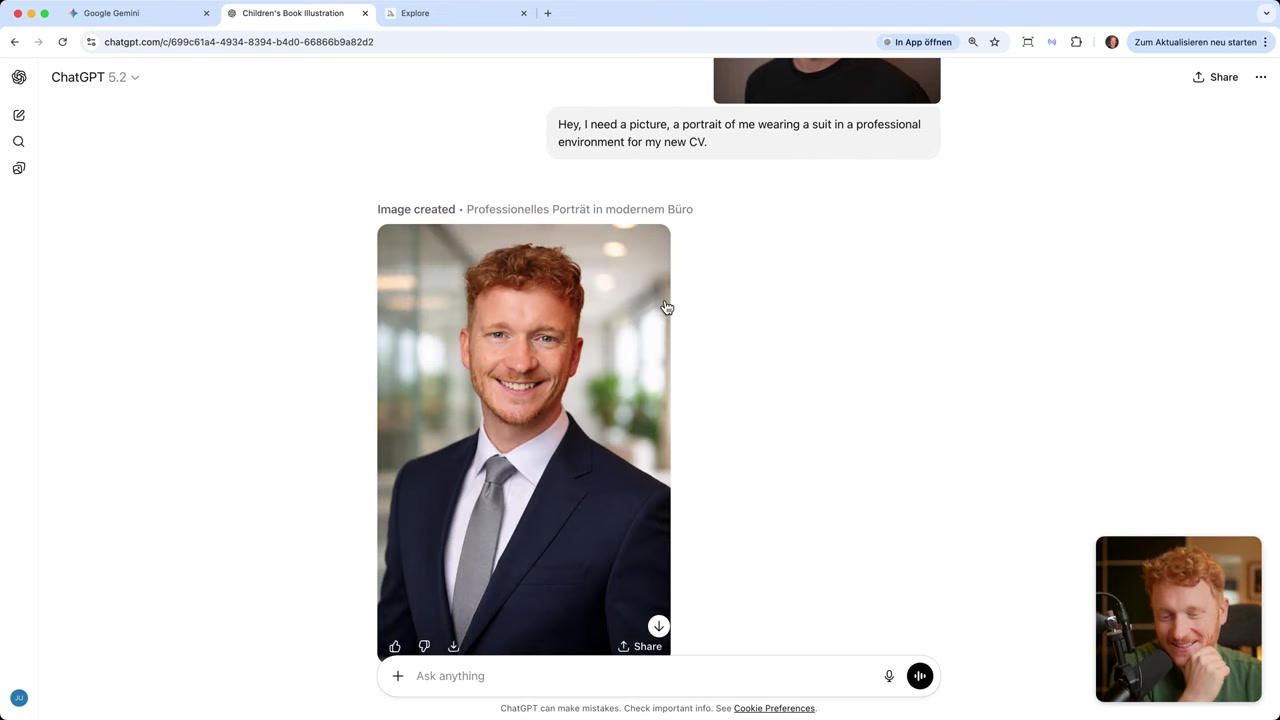This screenshot has height=720, width=1280.
Task: Like the generated image with thumbs up
Action: coord(395,646)
